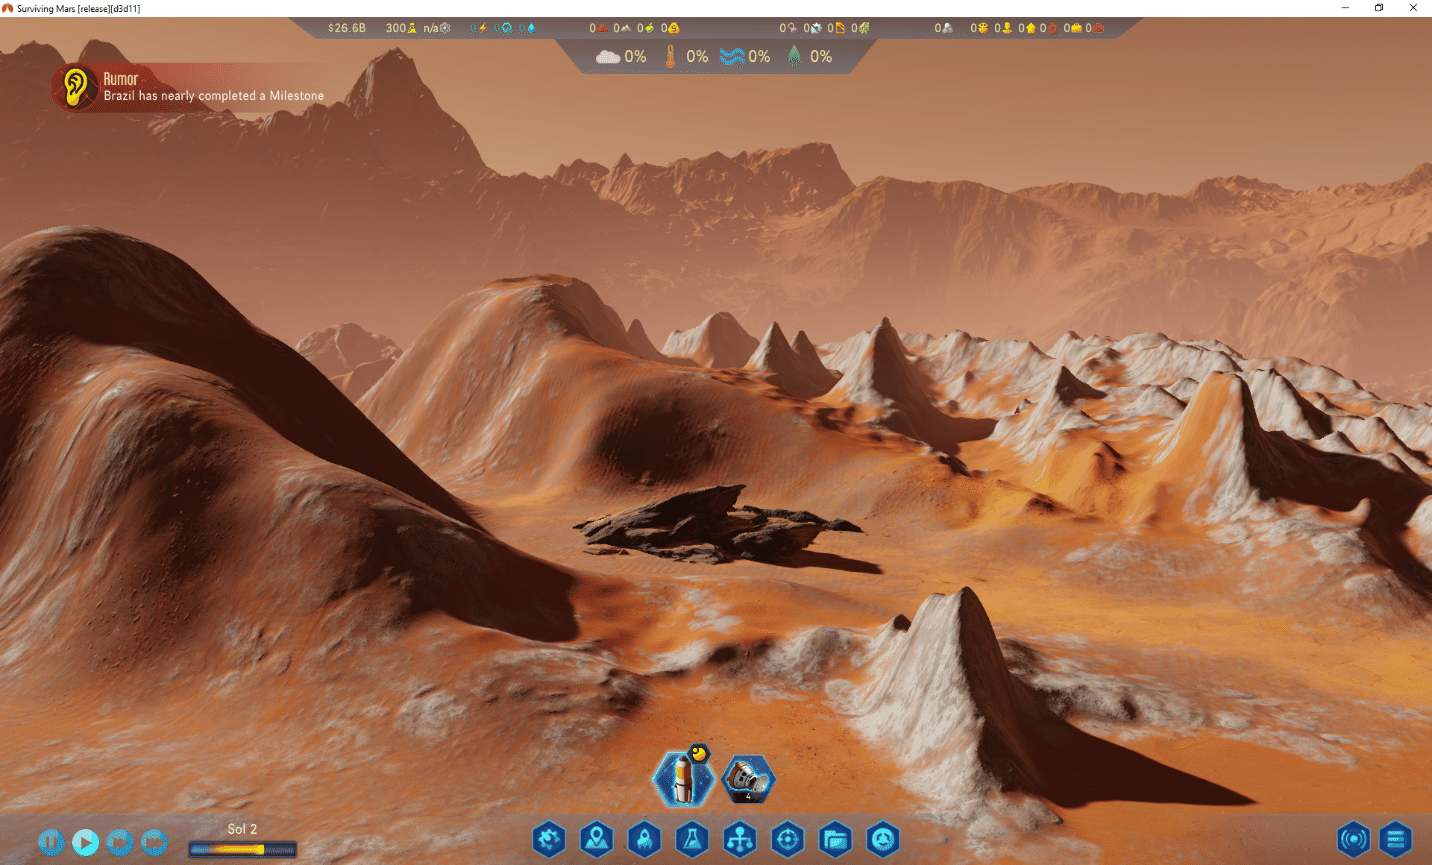Set game to normal play speed
The height and width of the screenshot is (865, 1432).
(86, 842)
